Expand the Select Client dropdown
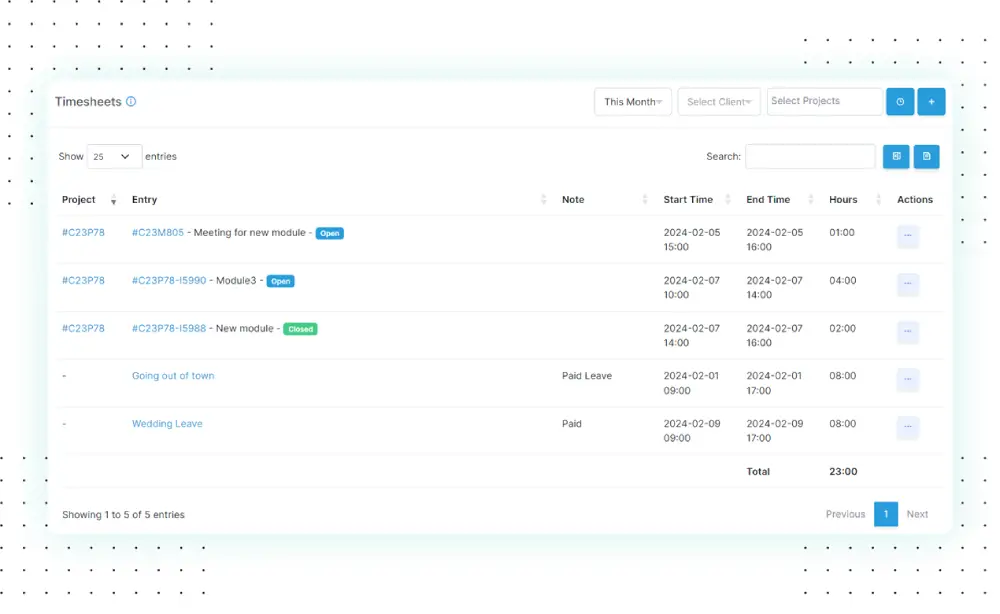 (718, 101)
